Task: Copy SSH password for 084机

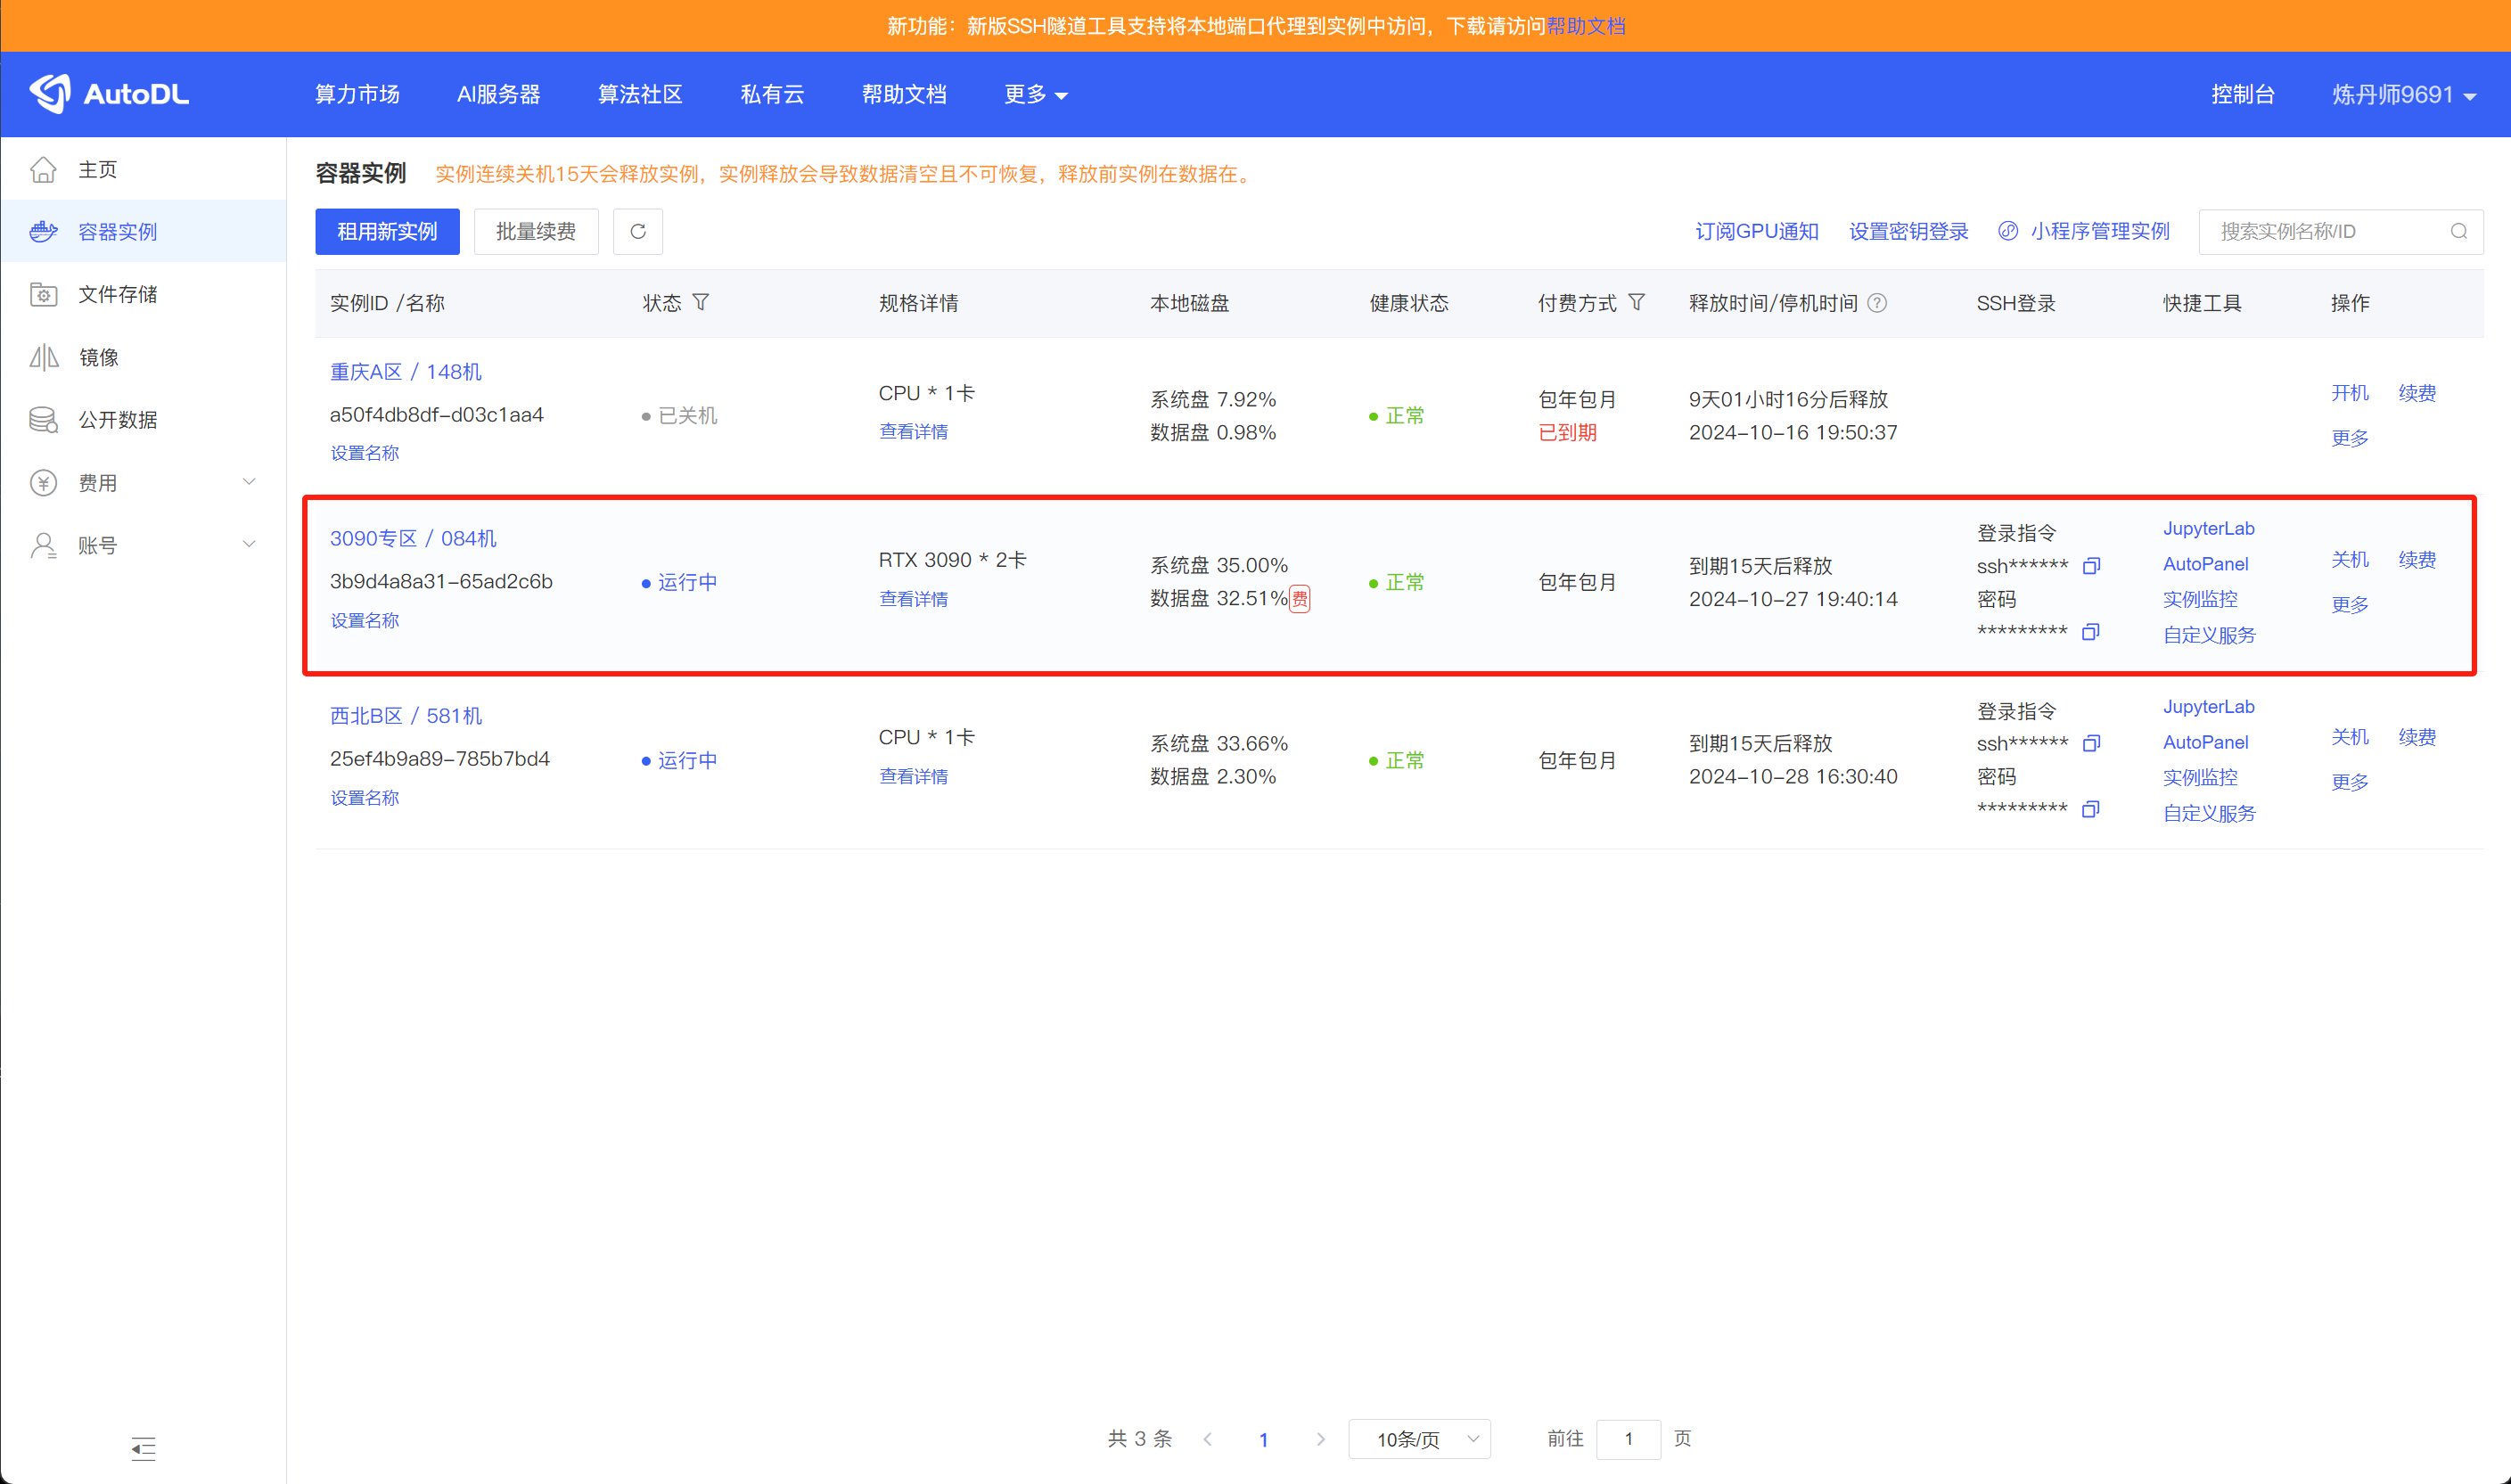Action: click(x=2090, y=632)
